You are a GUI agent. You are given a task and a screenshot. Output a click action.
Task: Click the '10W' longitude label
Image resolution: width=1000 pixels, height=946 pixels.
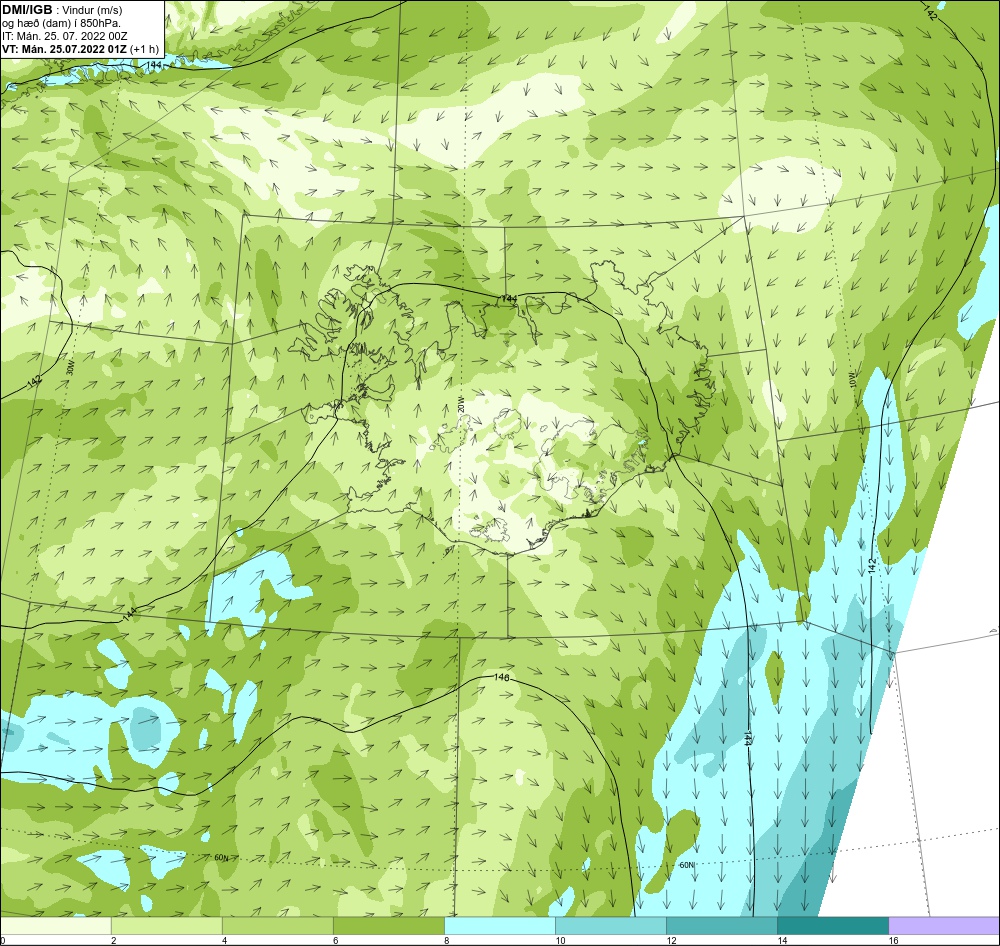(x=853, y=381)
